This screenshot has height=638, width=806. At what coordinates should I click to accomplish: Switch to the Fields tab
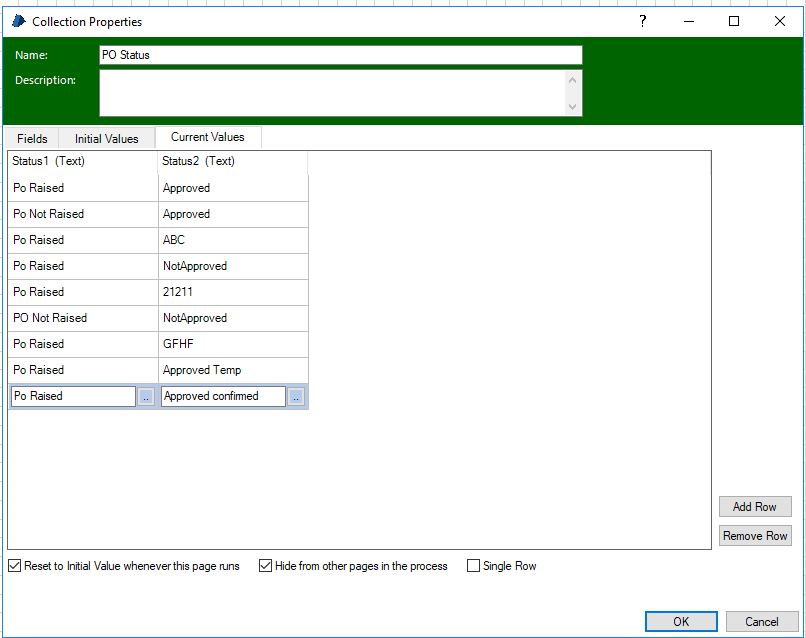(32, 139)
